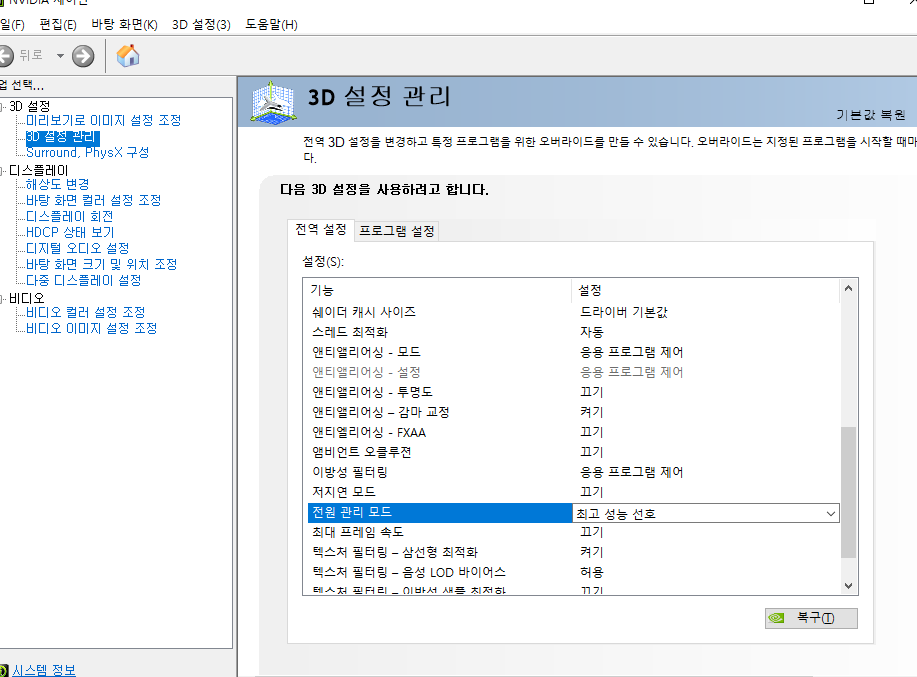
Task: Open 바탕 화면 크기 및 위치 조정
Action: (x=101, y=264)
